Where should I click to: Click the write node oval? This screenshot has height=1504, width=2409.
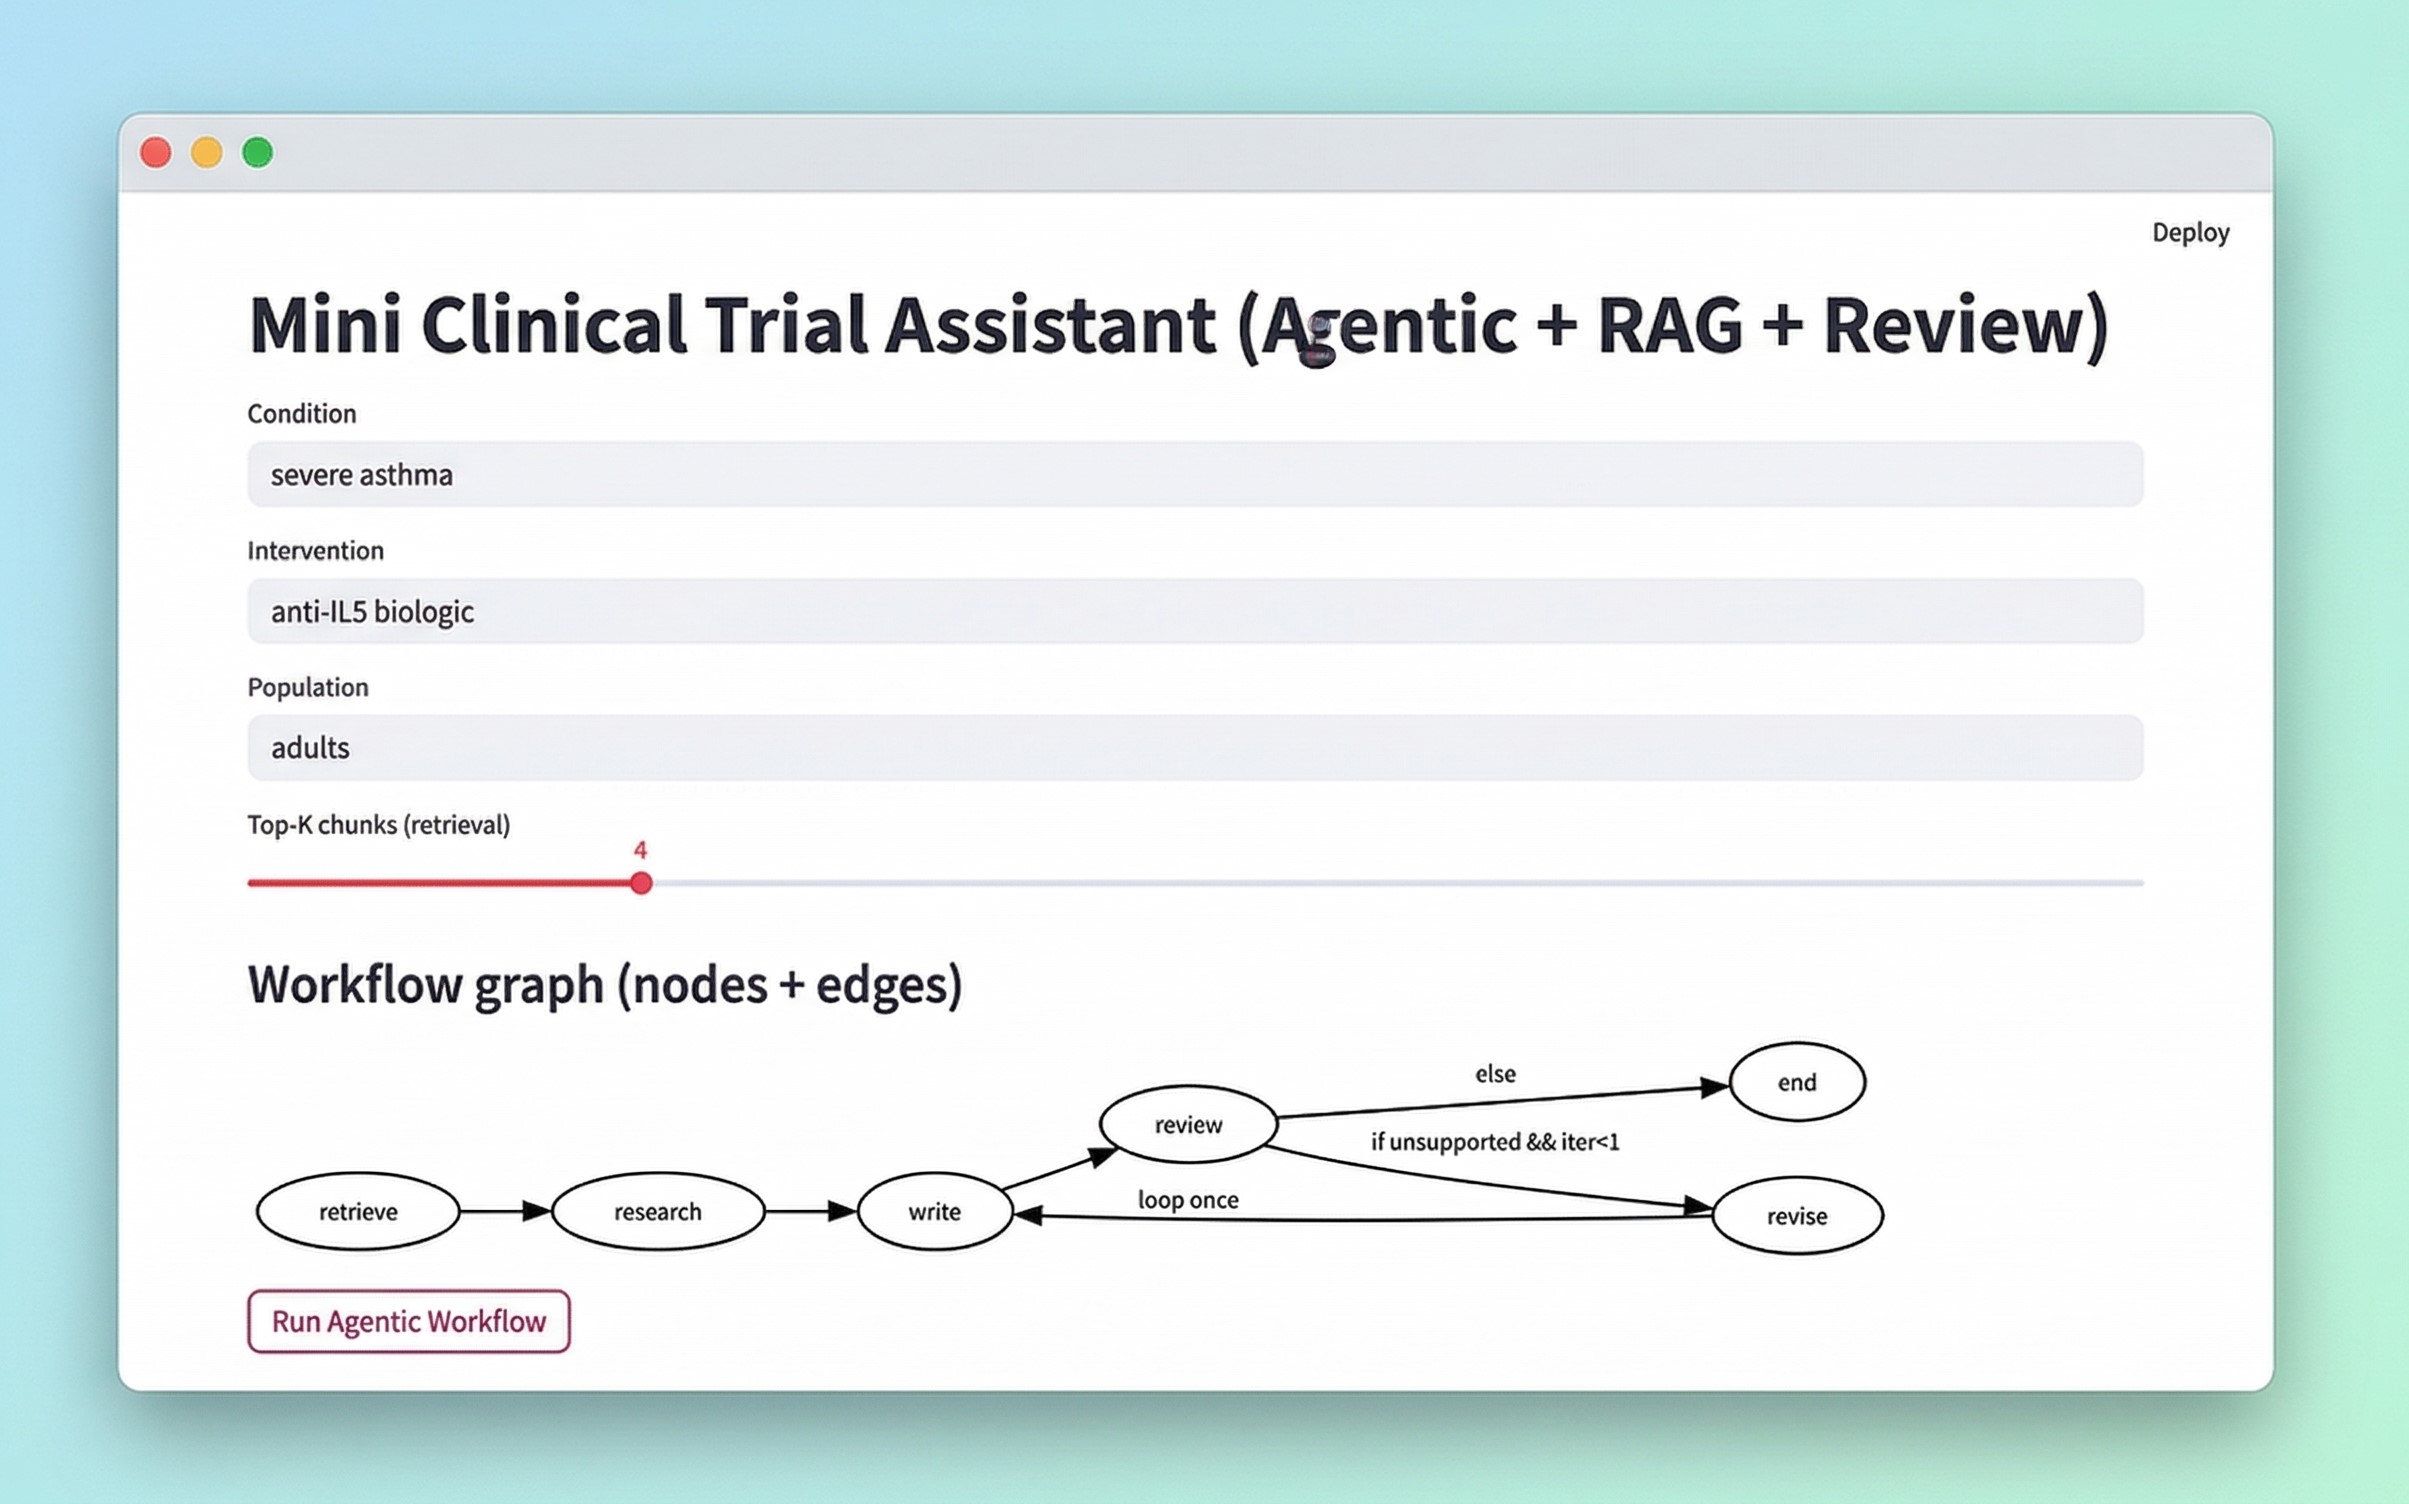coord(934,1212)
